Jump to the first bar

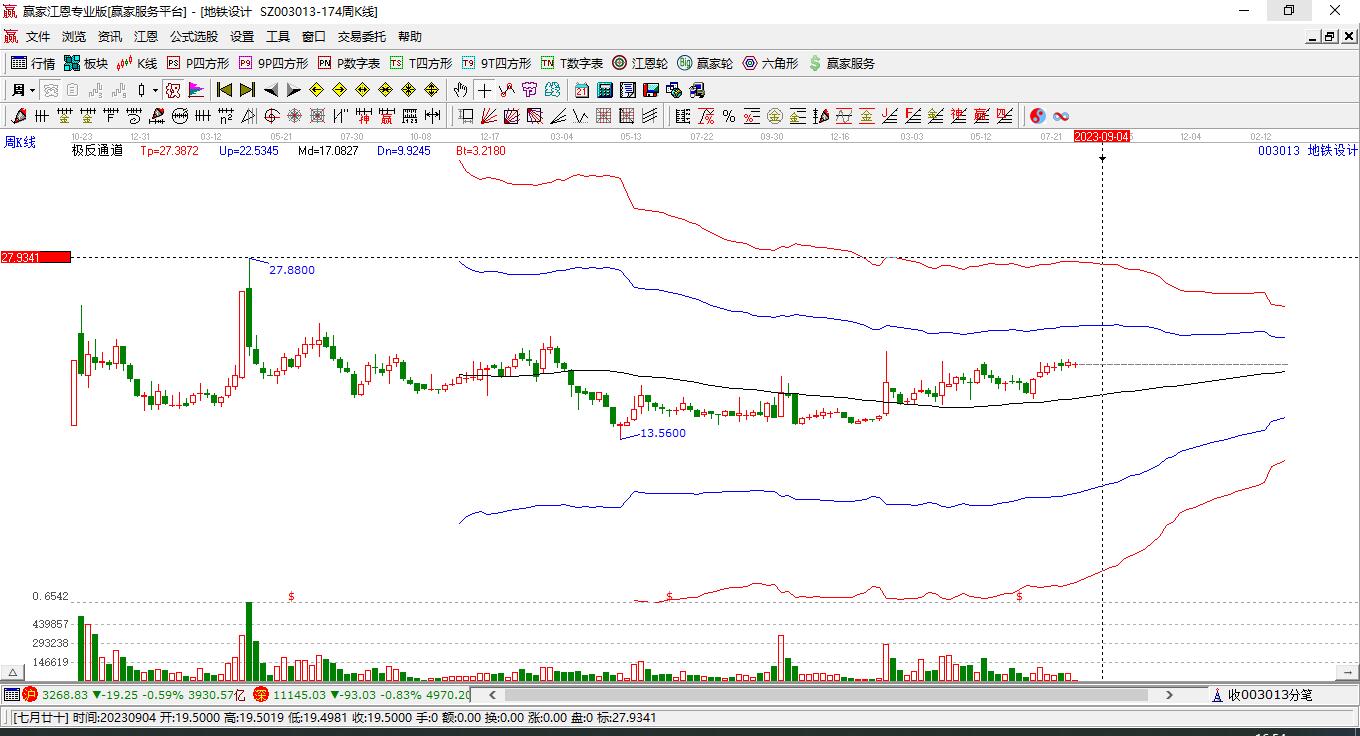pyautogui.click(x=225, y=90)
